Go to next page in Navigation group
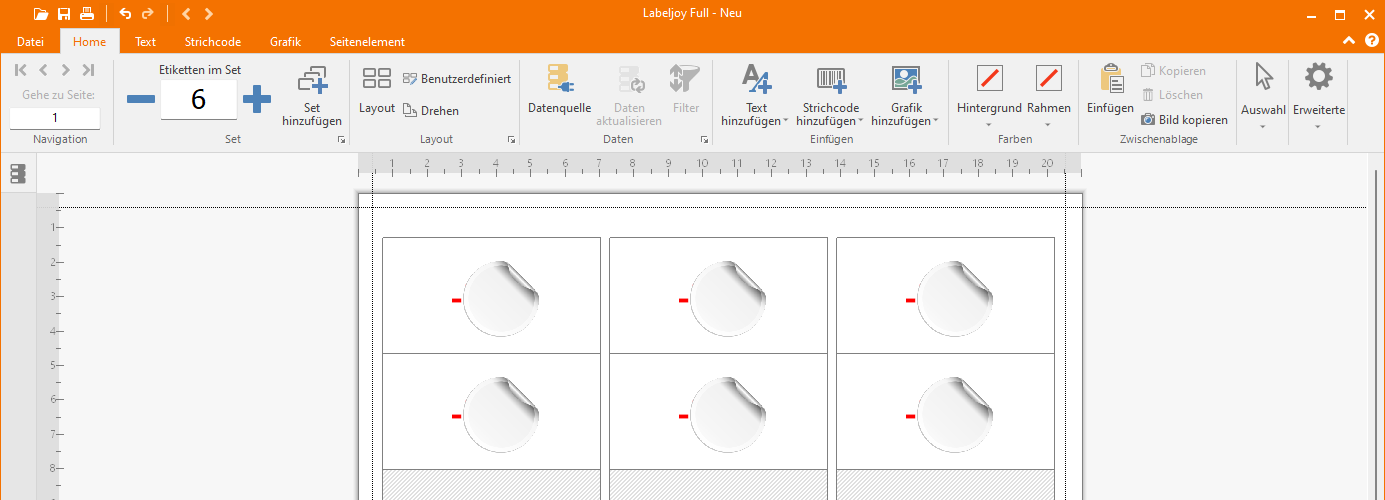This screenshot has height=500, width=1385. (x=65, y=70)
